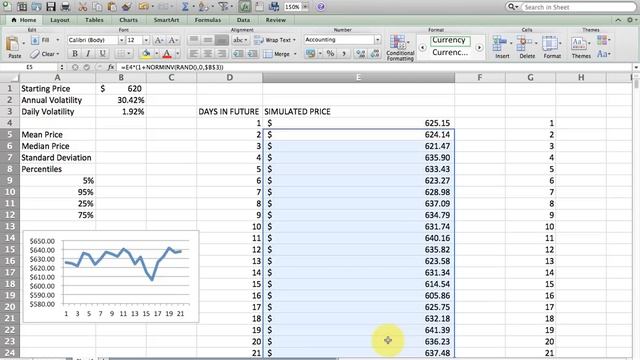Switch to the Charts ribbon tab

(x=128, y=20)
